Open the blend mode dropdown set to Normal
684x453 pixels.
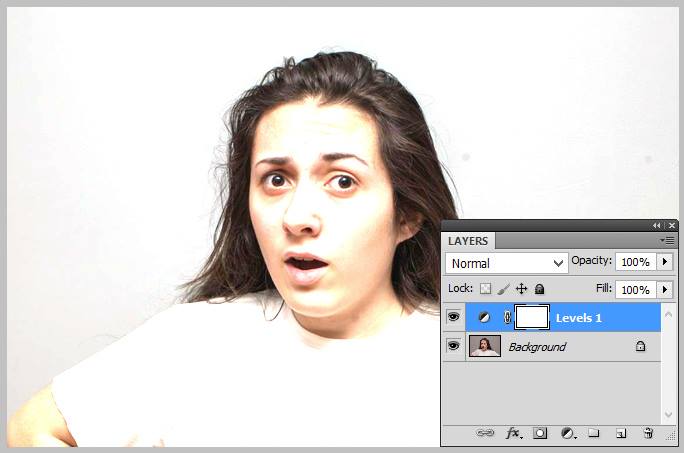(x=507, y=263)
